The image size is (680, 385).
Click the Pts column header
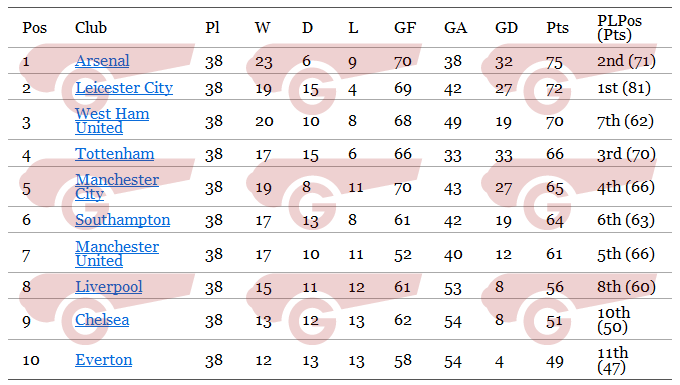coord(557,28)
